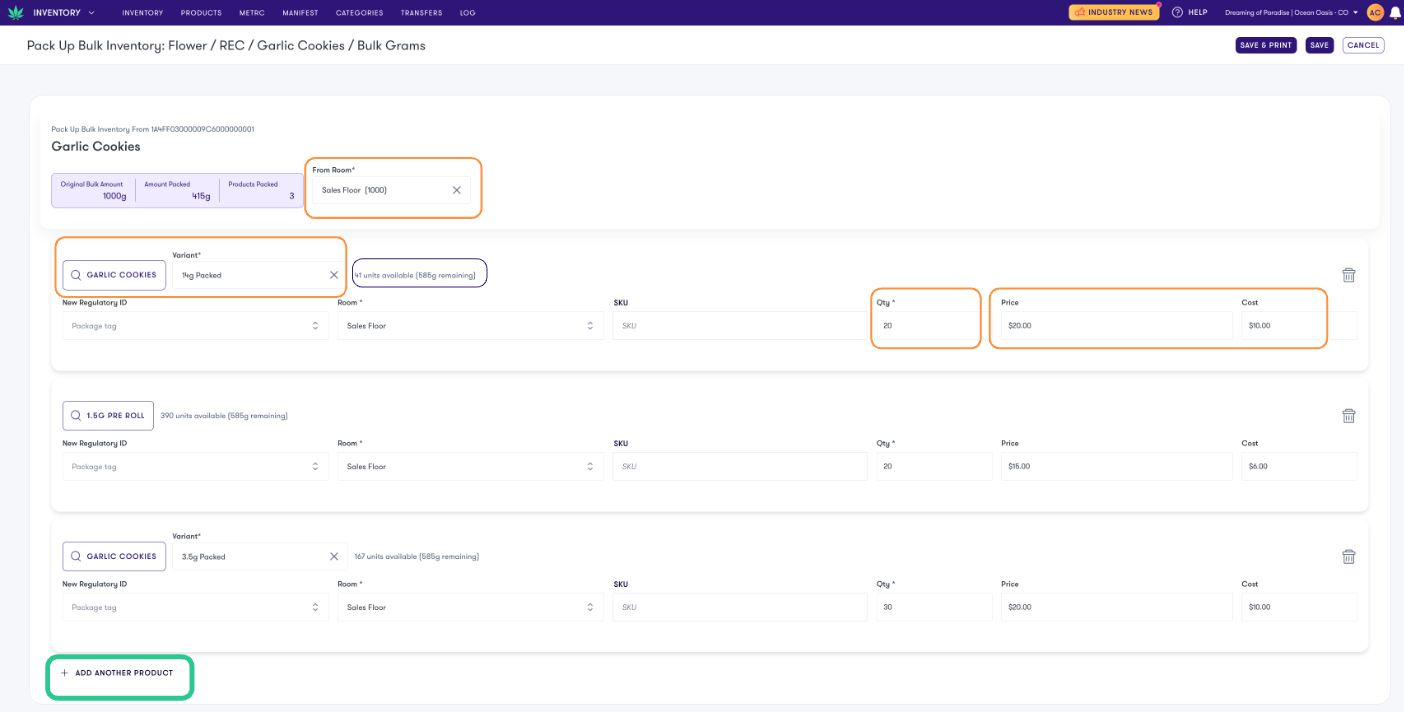Click the Save & Print button

click(x=1266, y=45)
